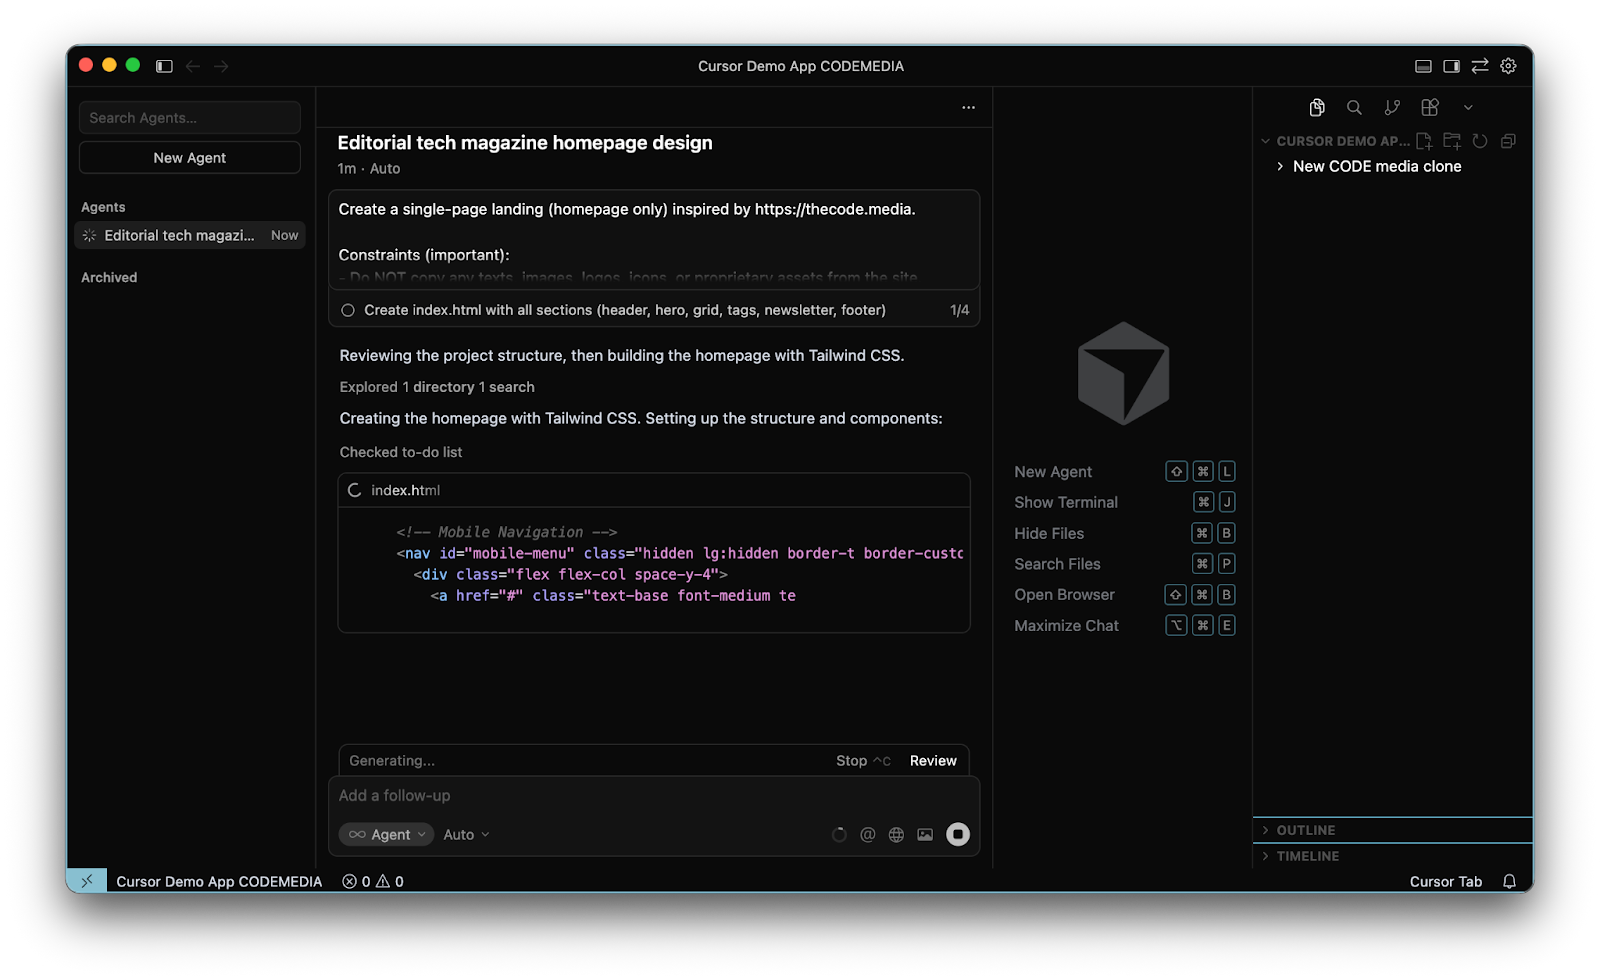Stop generation with the round stop button

point(958,834)
